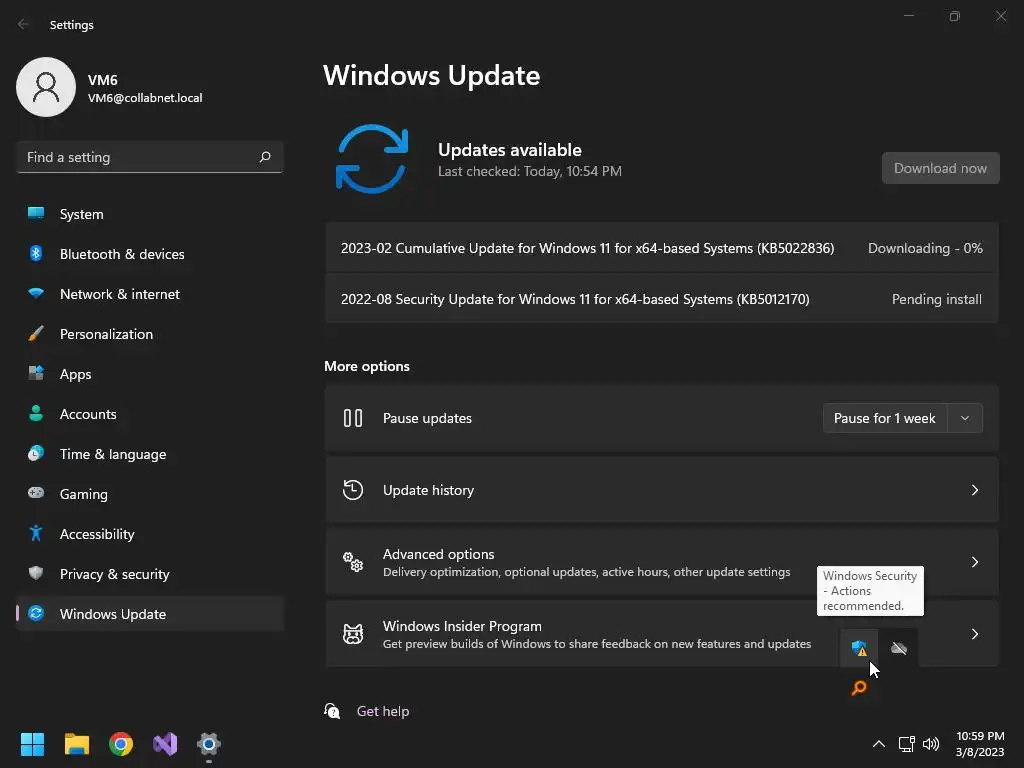Launch Google Chrome from taskbar
The image size is (1024, 768).
pos(121,744)
